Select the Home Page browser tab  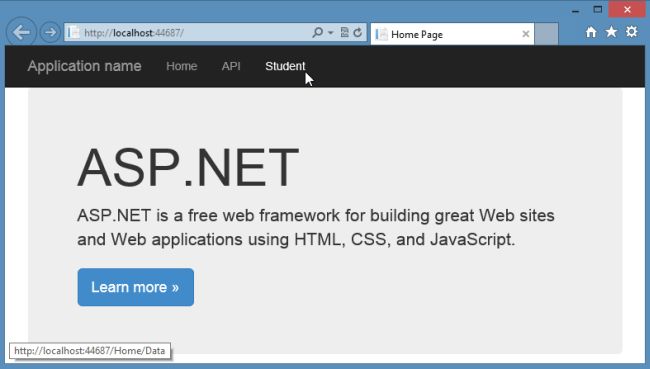click(x=452, y=34)
